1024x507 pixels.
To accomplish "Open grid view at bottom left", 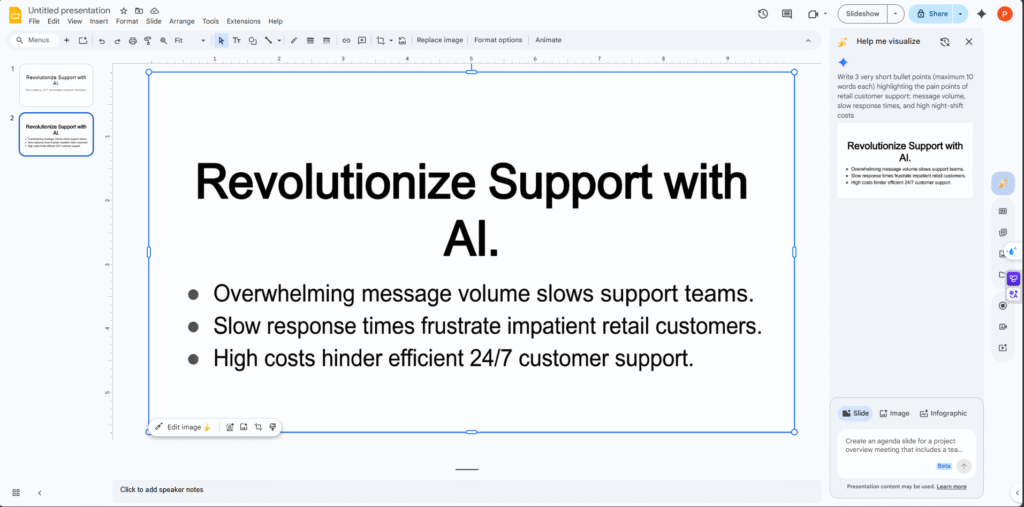I will tap(16, 492).
